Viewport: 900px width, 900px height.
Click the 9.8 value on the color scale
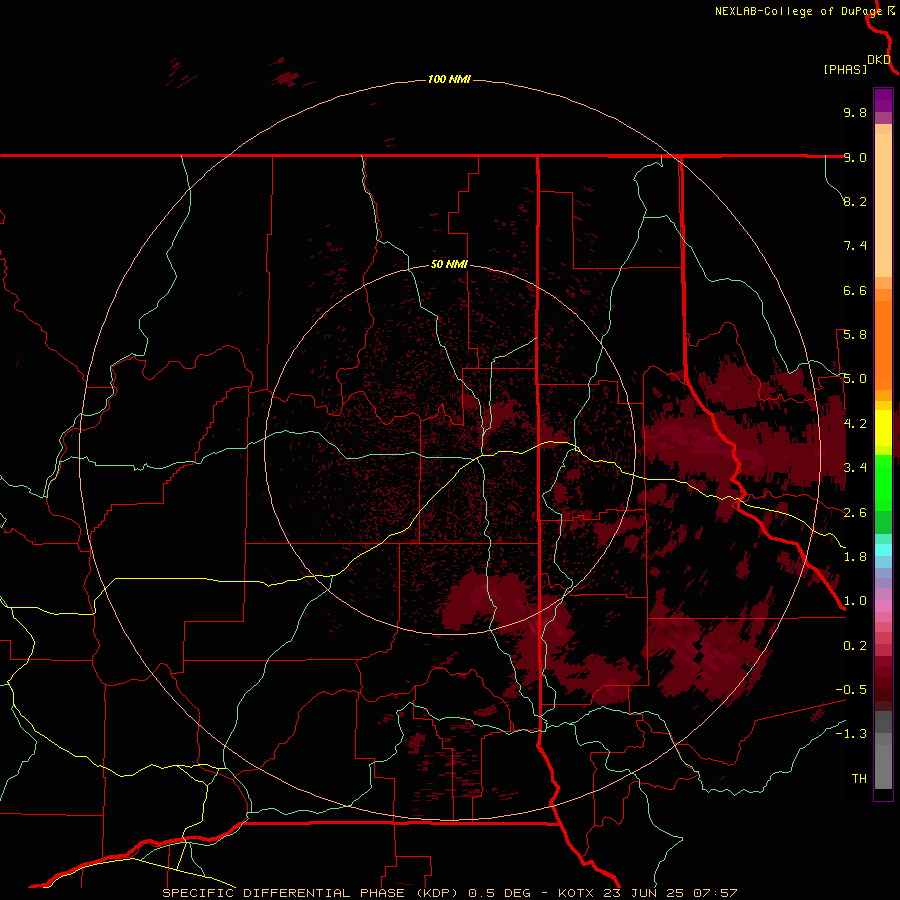pos(855,112)
